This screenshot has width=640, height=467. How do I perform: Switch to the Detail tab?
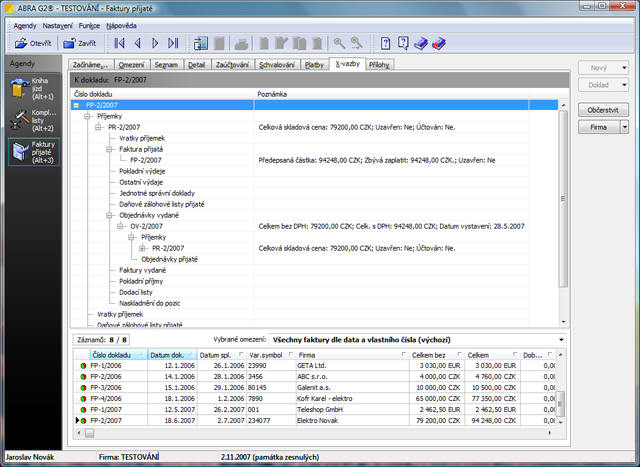[x=197, y=64]
